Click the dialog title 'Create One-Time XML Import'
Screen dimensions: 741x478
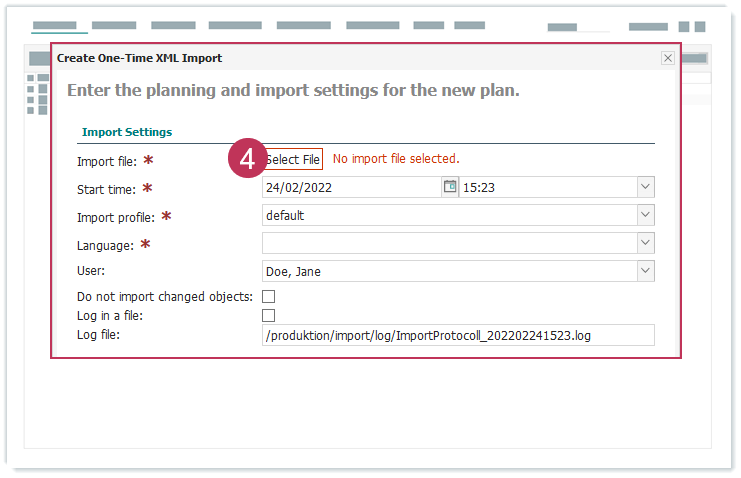[x=140, y=59]
